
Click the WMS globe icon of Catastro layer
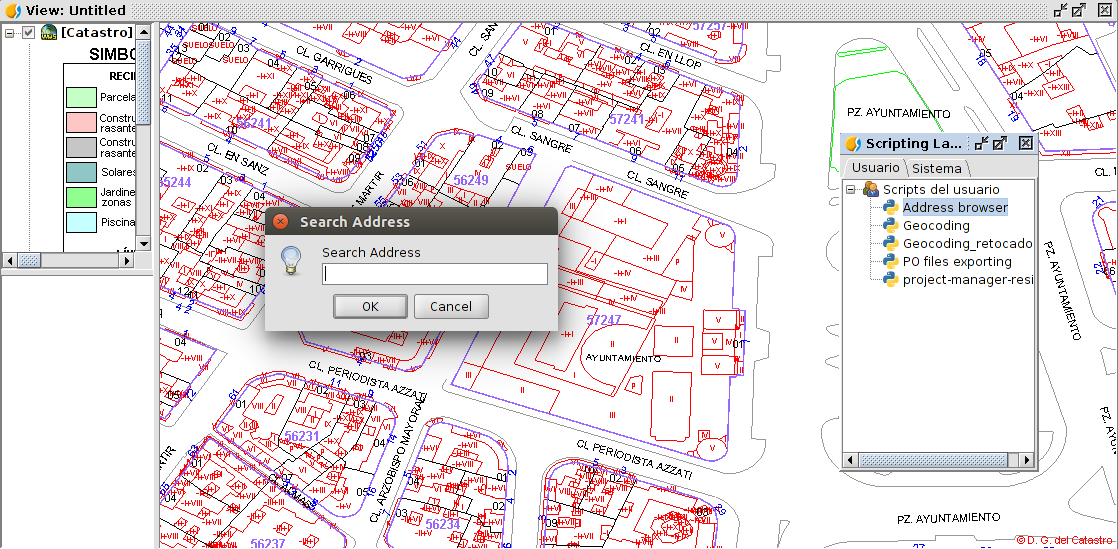(x=48, y=33)
